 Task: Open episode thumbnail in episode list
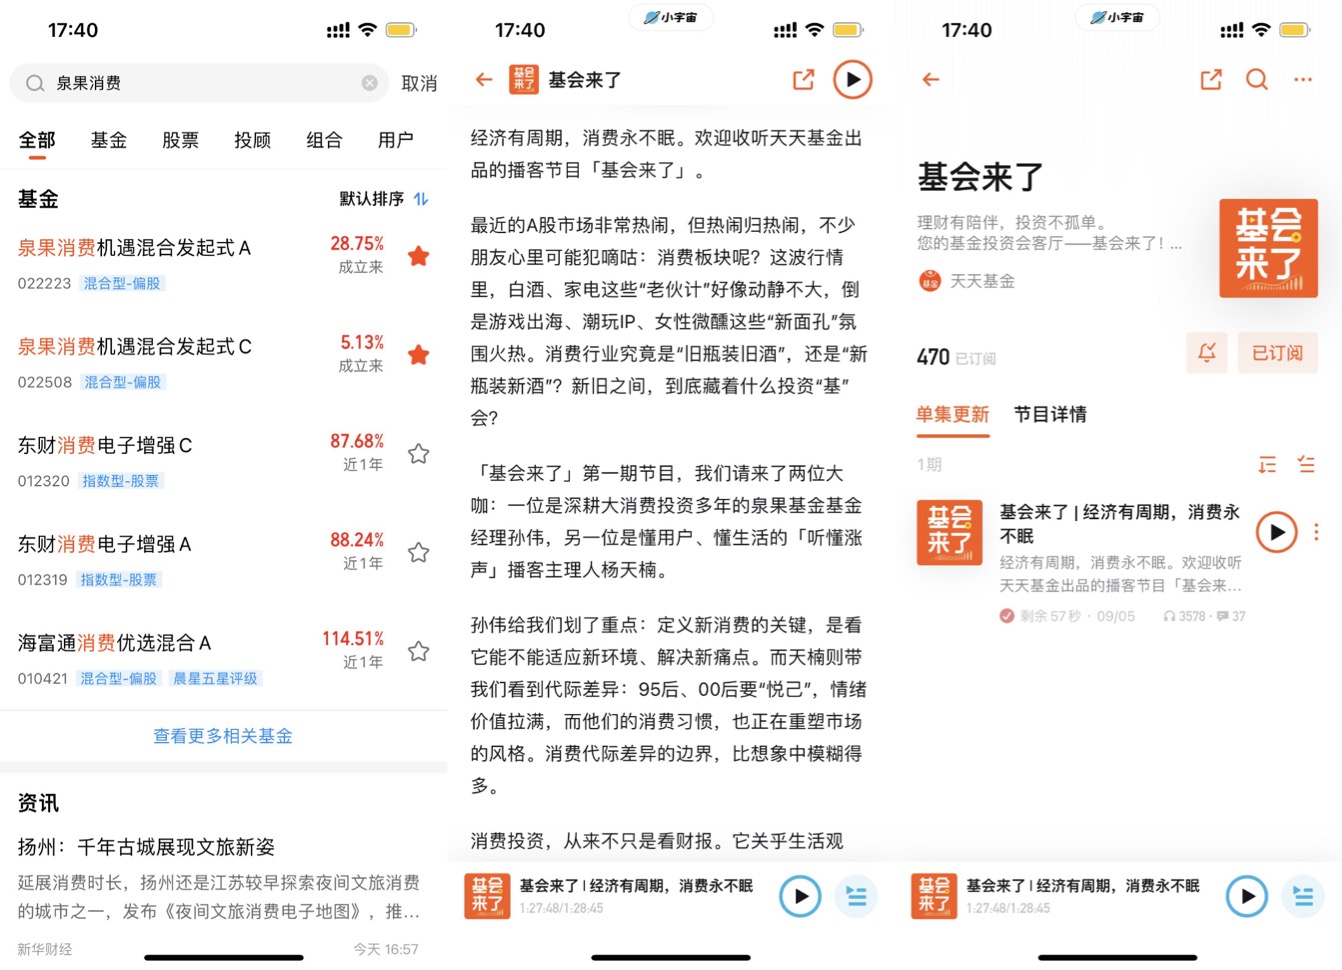(950, 532)
